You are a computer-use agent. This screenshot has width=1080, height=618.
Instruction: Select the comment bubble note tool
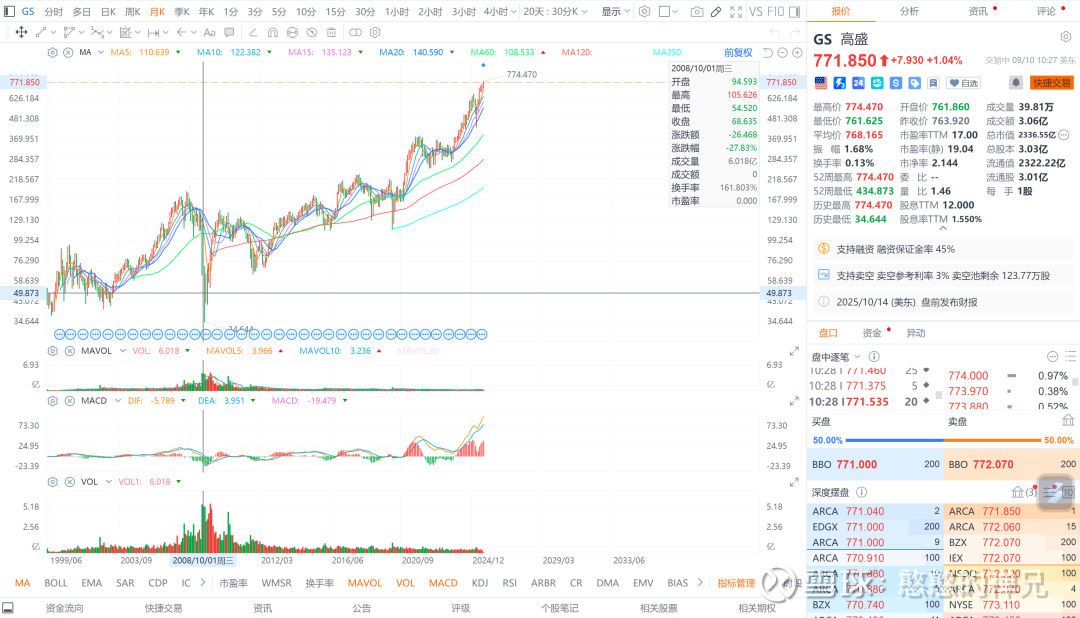[229, 32]
